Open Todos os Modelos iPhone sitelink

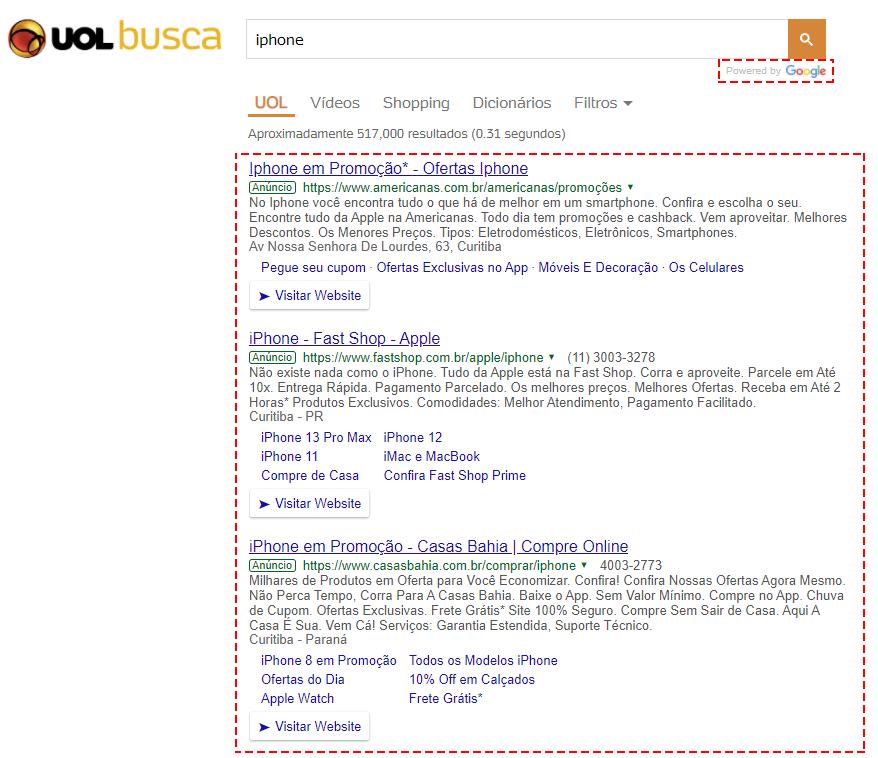pos(483,661)
